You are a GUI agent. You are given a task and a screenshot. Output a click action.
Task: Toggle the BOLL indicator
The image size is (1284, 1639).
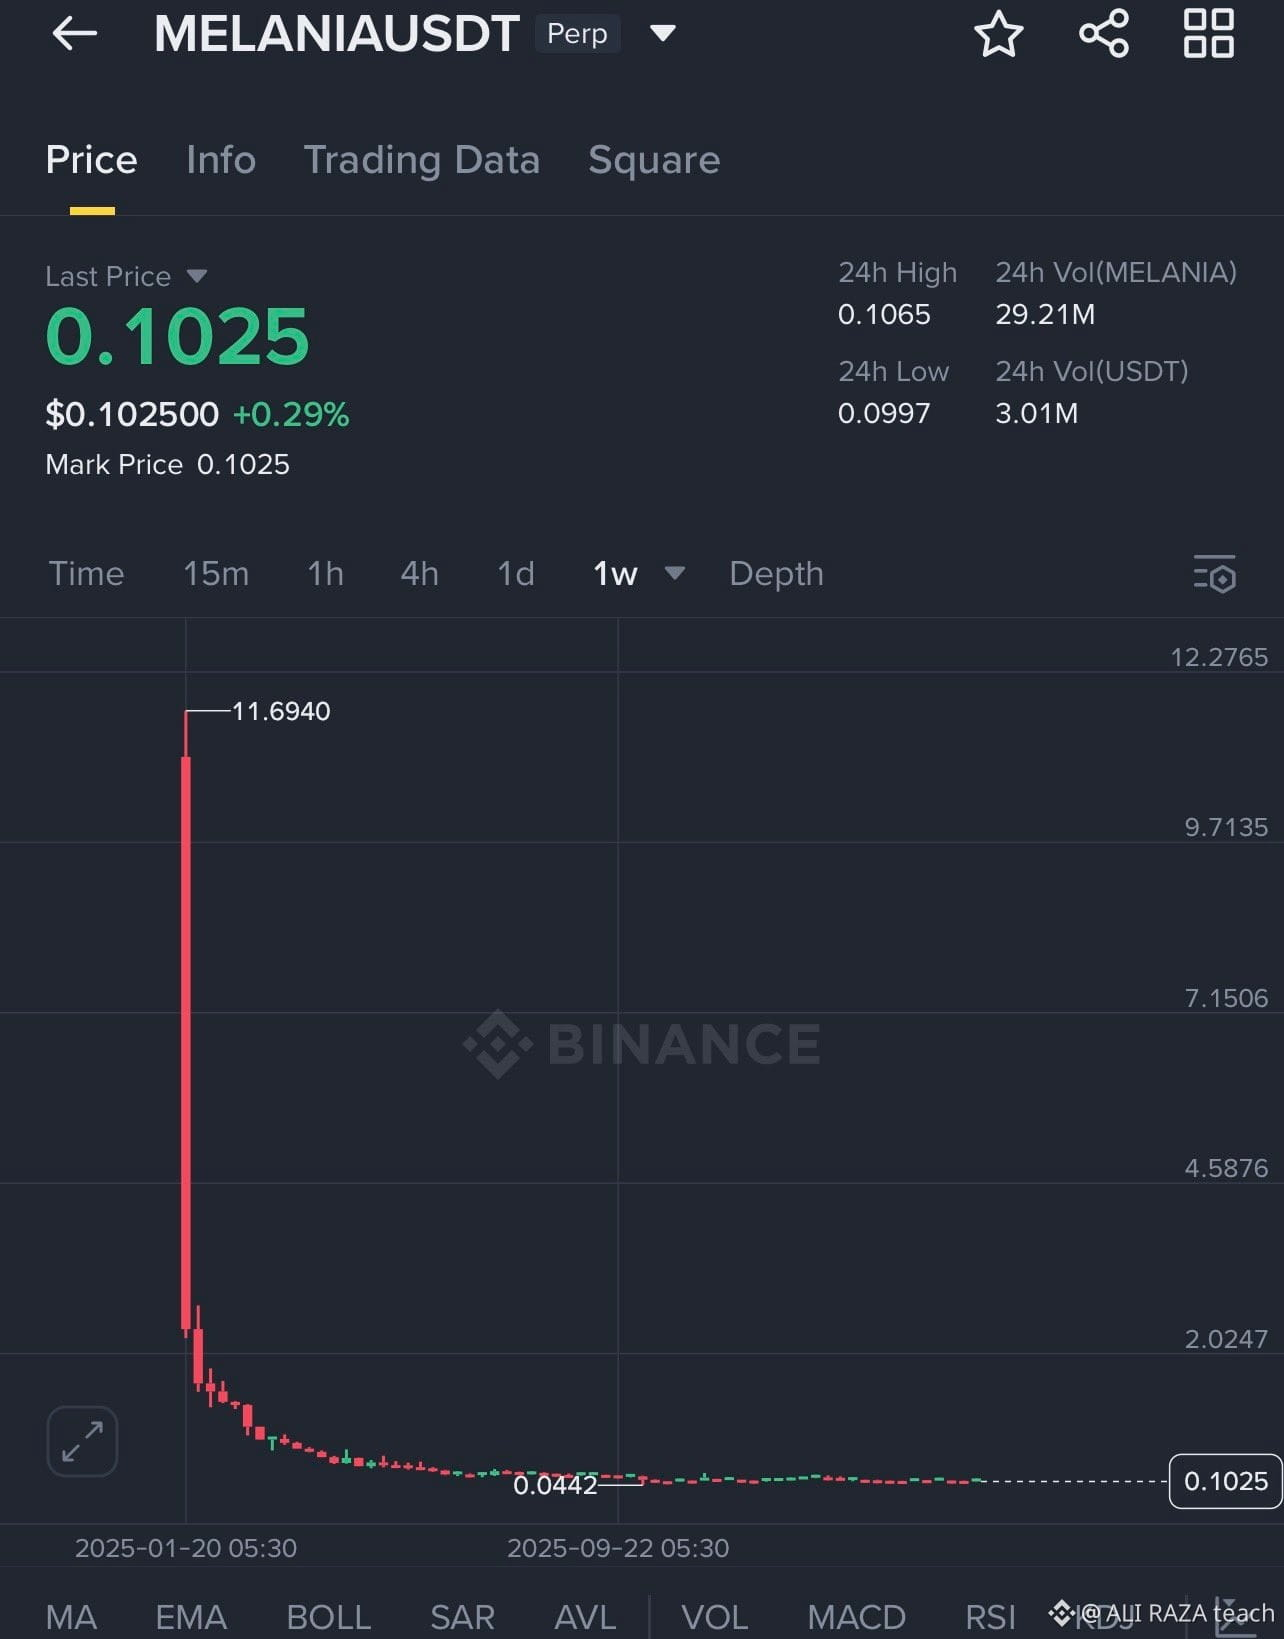329,1616
